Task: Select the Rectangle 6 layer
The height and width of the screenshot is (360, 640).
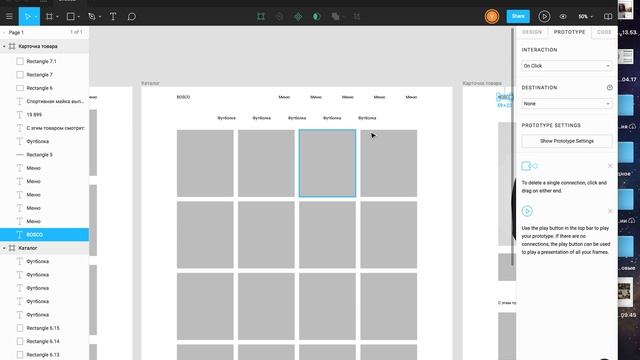Action: point(44,88)
